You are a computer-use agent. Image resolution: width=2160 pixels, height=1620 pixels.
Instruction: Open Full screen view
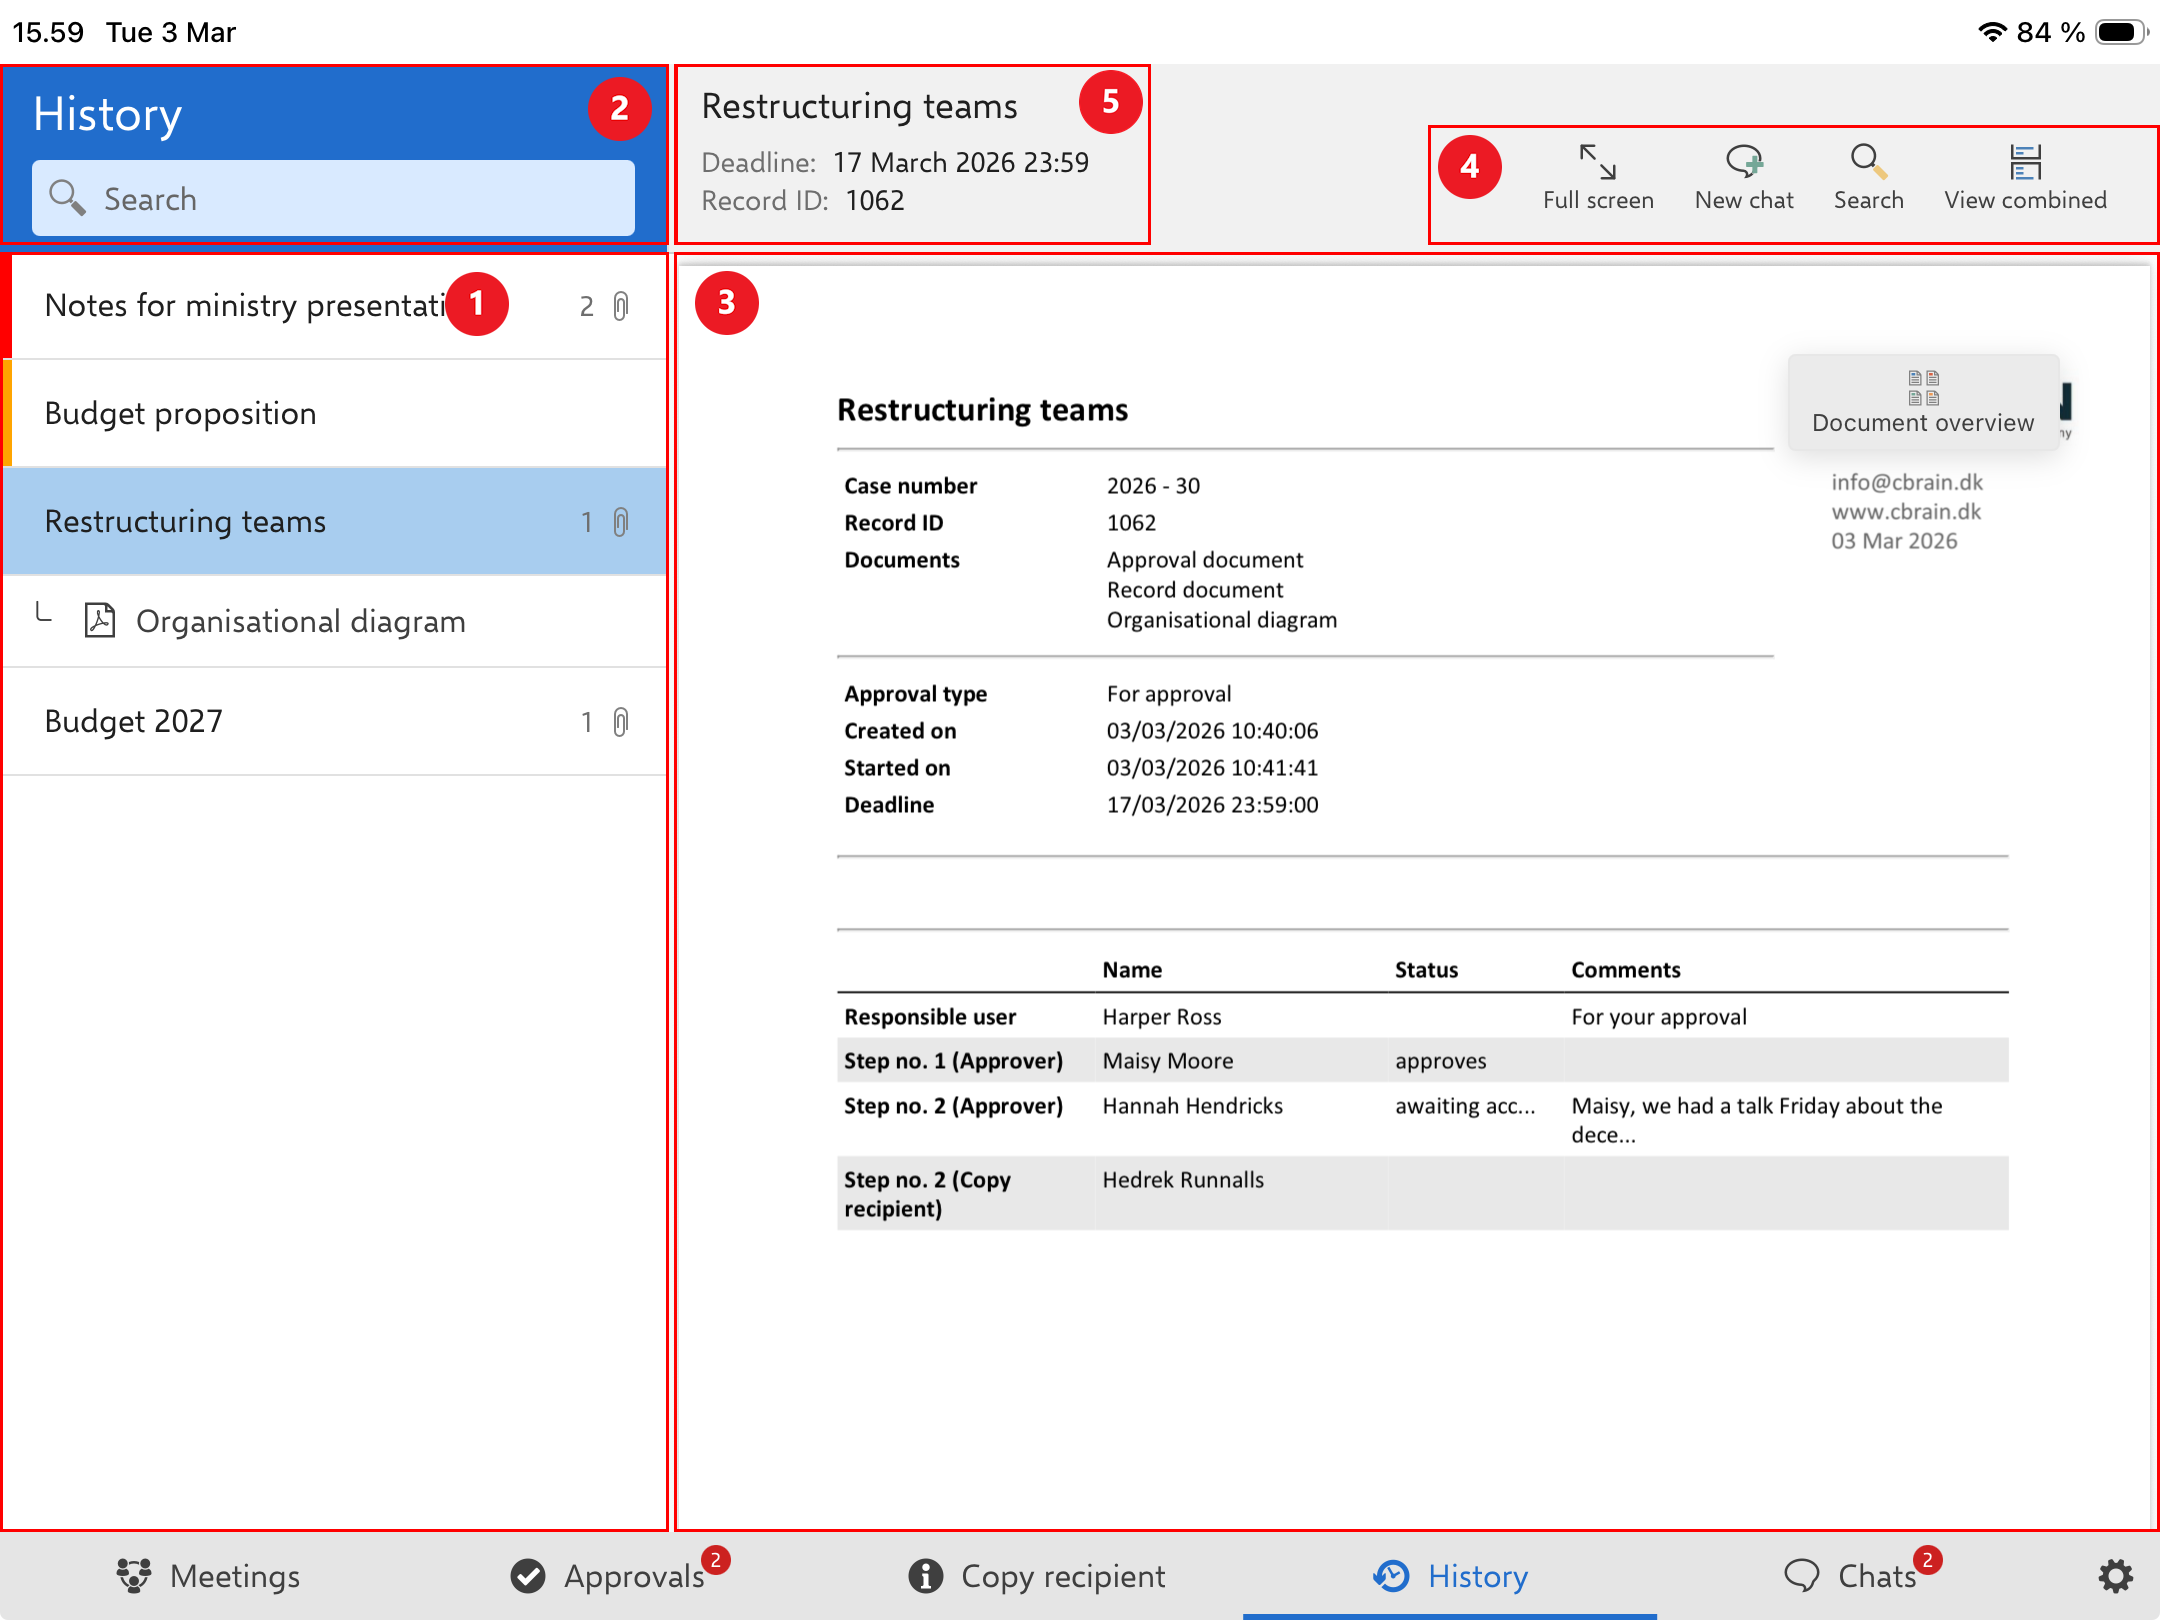click(1598, 178)
